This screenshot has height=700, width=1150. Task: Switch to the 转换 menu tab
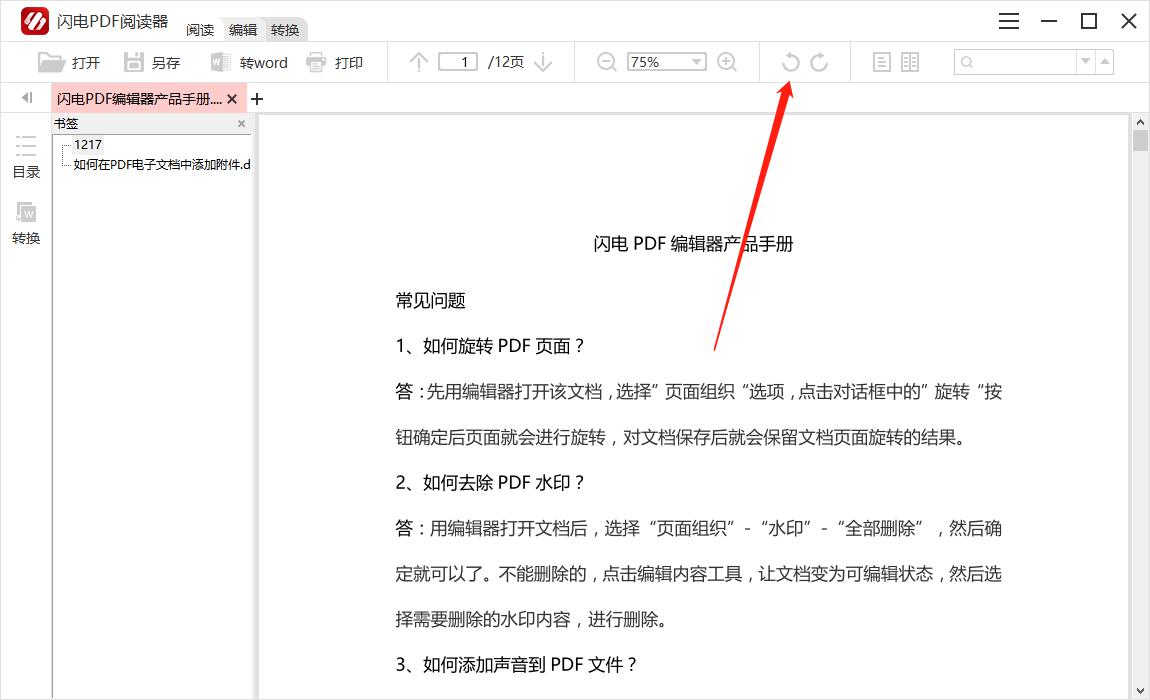285,30
